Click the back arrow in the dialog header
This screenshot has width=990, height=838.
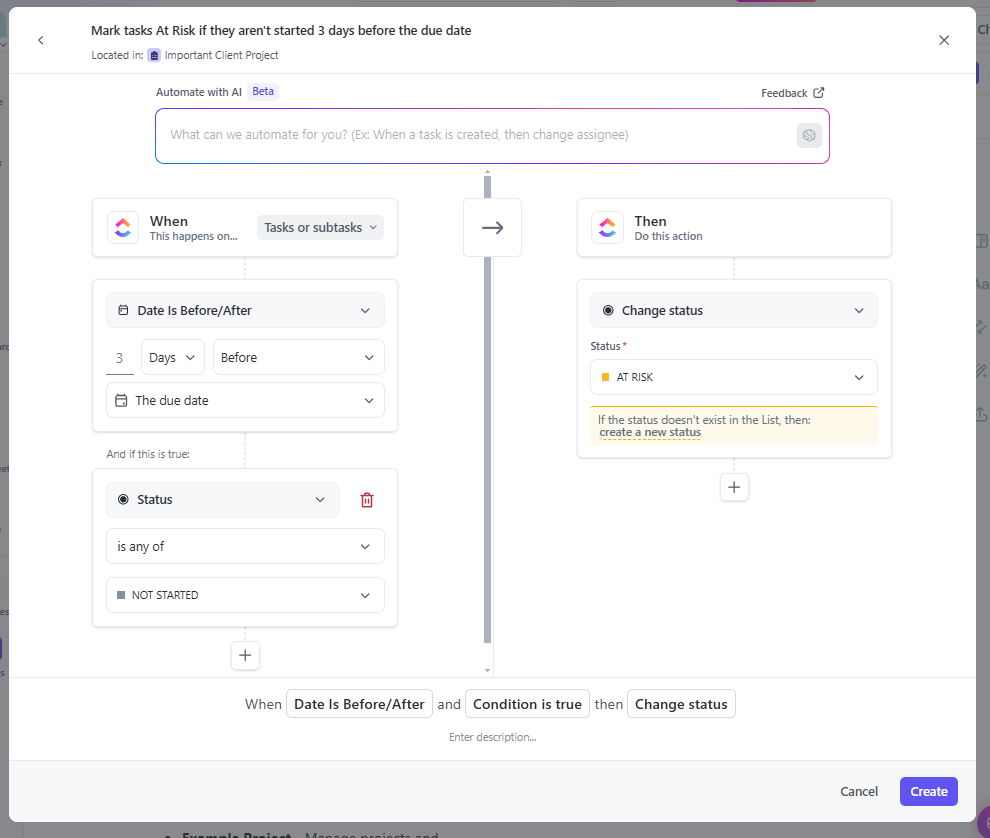[41, 40]
